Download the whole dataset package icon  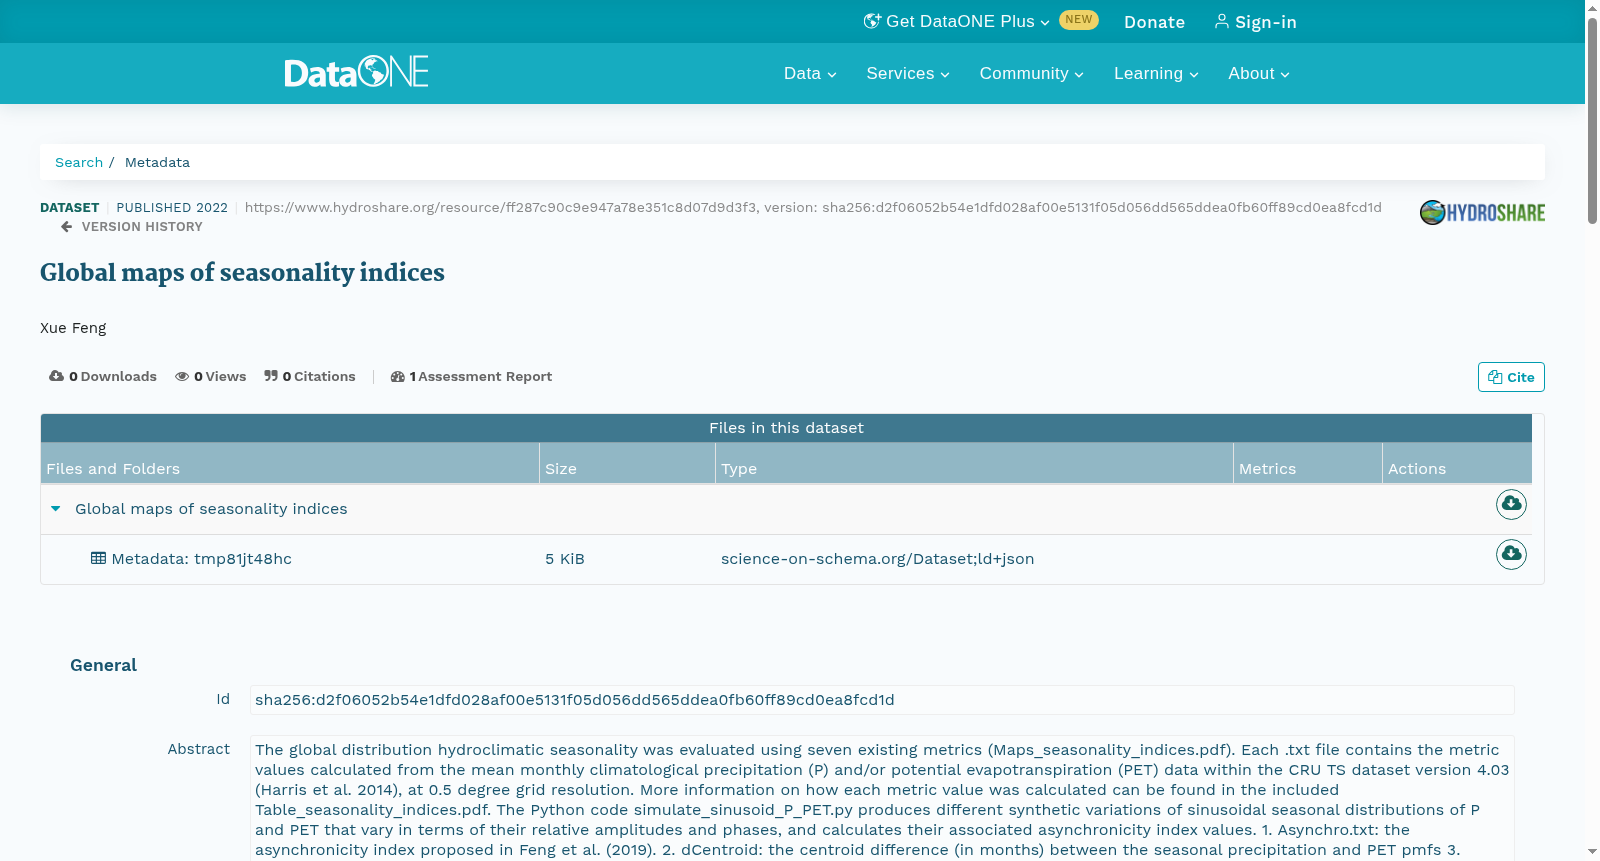pos(1511,504)
